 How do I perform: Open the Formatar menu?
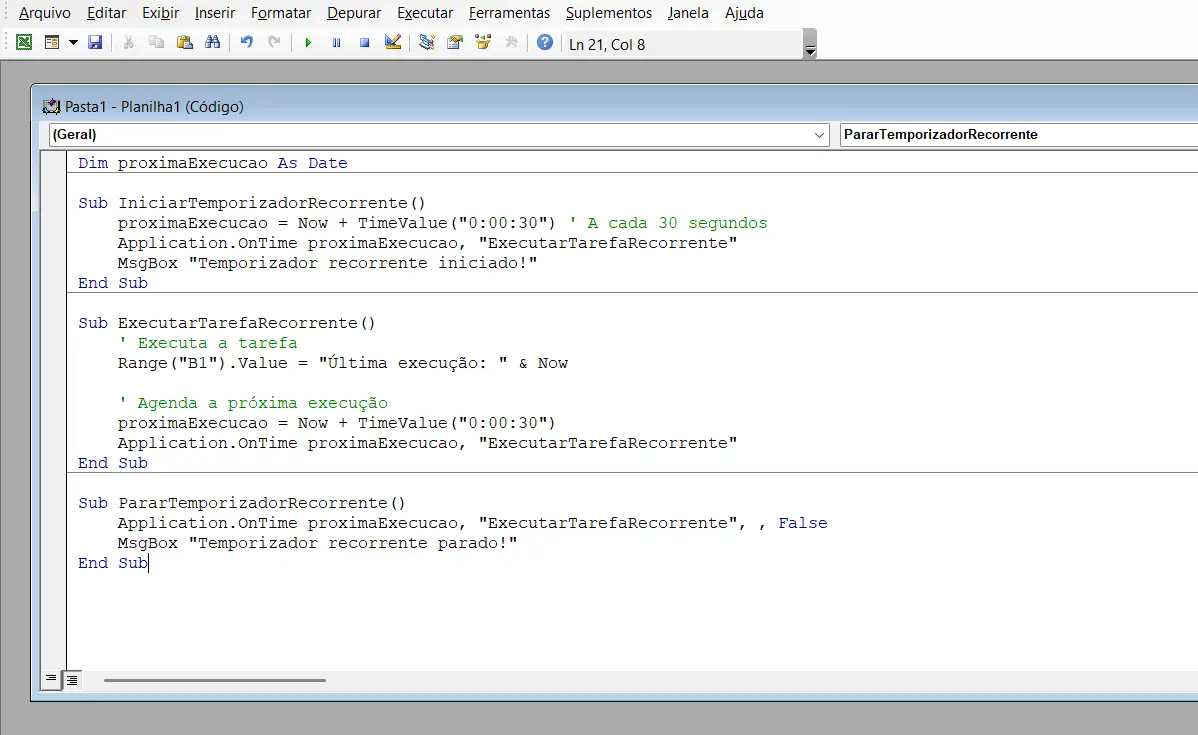281,13
